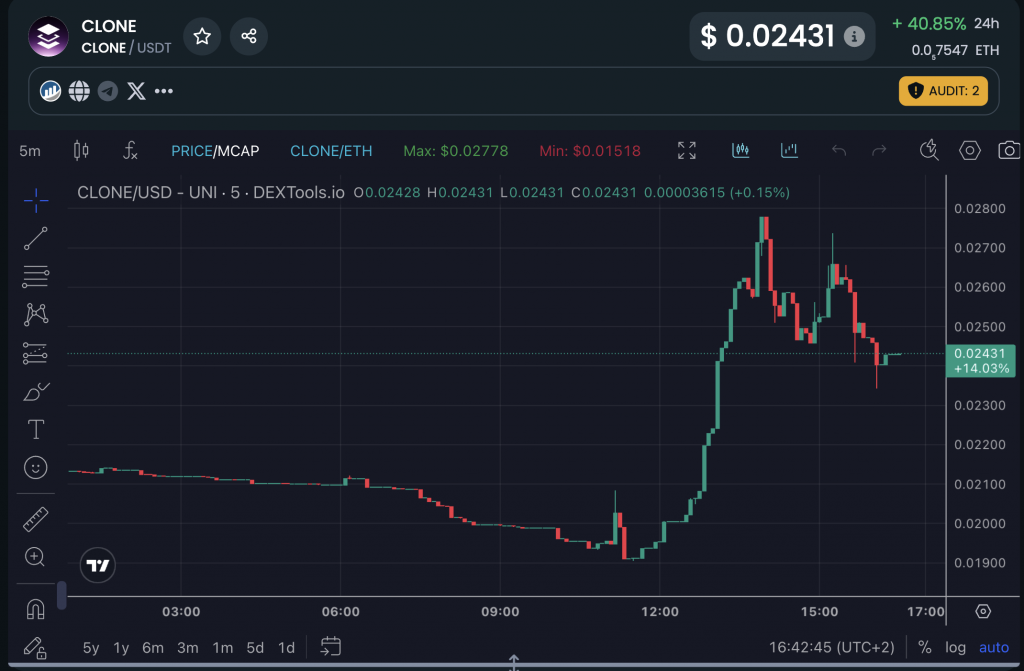Take a chart snapshot with camera icon
1024x671 pixels.
pyautogui.click(x=1009, y=151)
